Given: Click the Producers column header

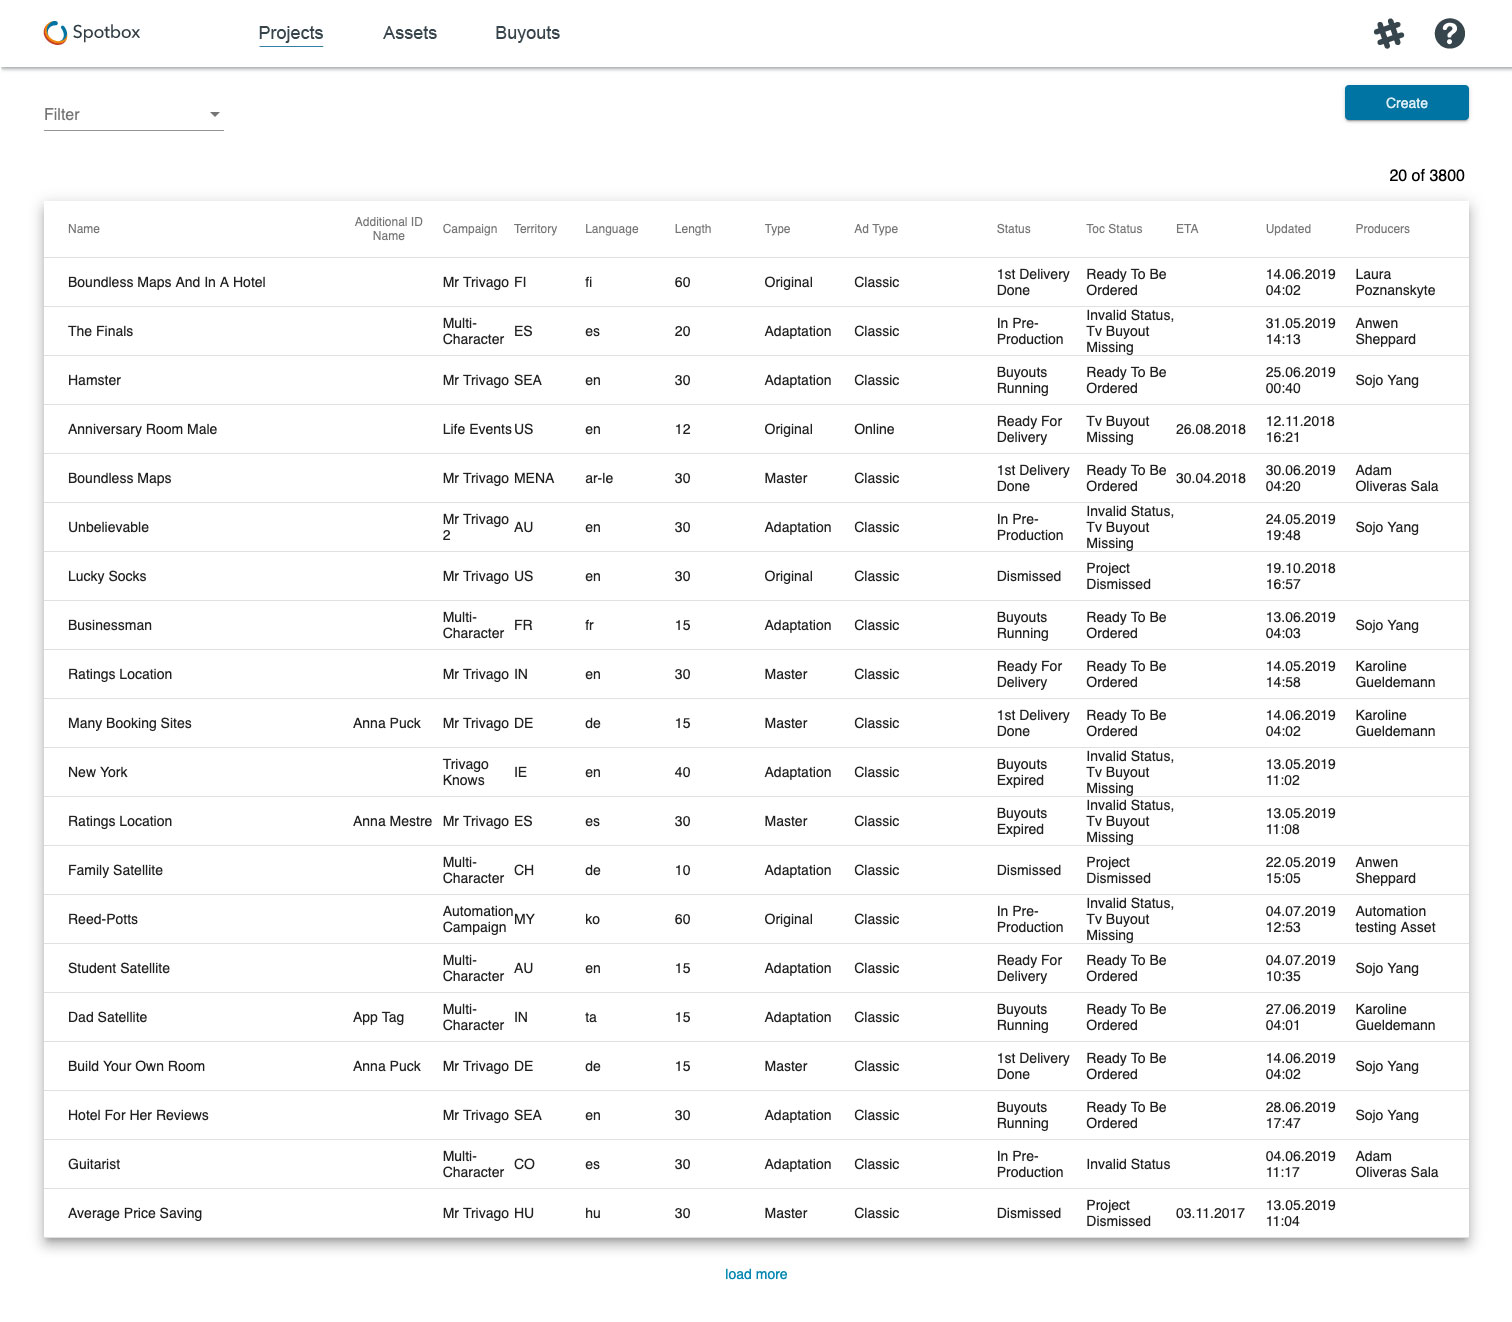Looking at the screenshot, I should (1383, 229).
